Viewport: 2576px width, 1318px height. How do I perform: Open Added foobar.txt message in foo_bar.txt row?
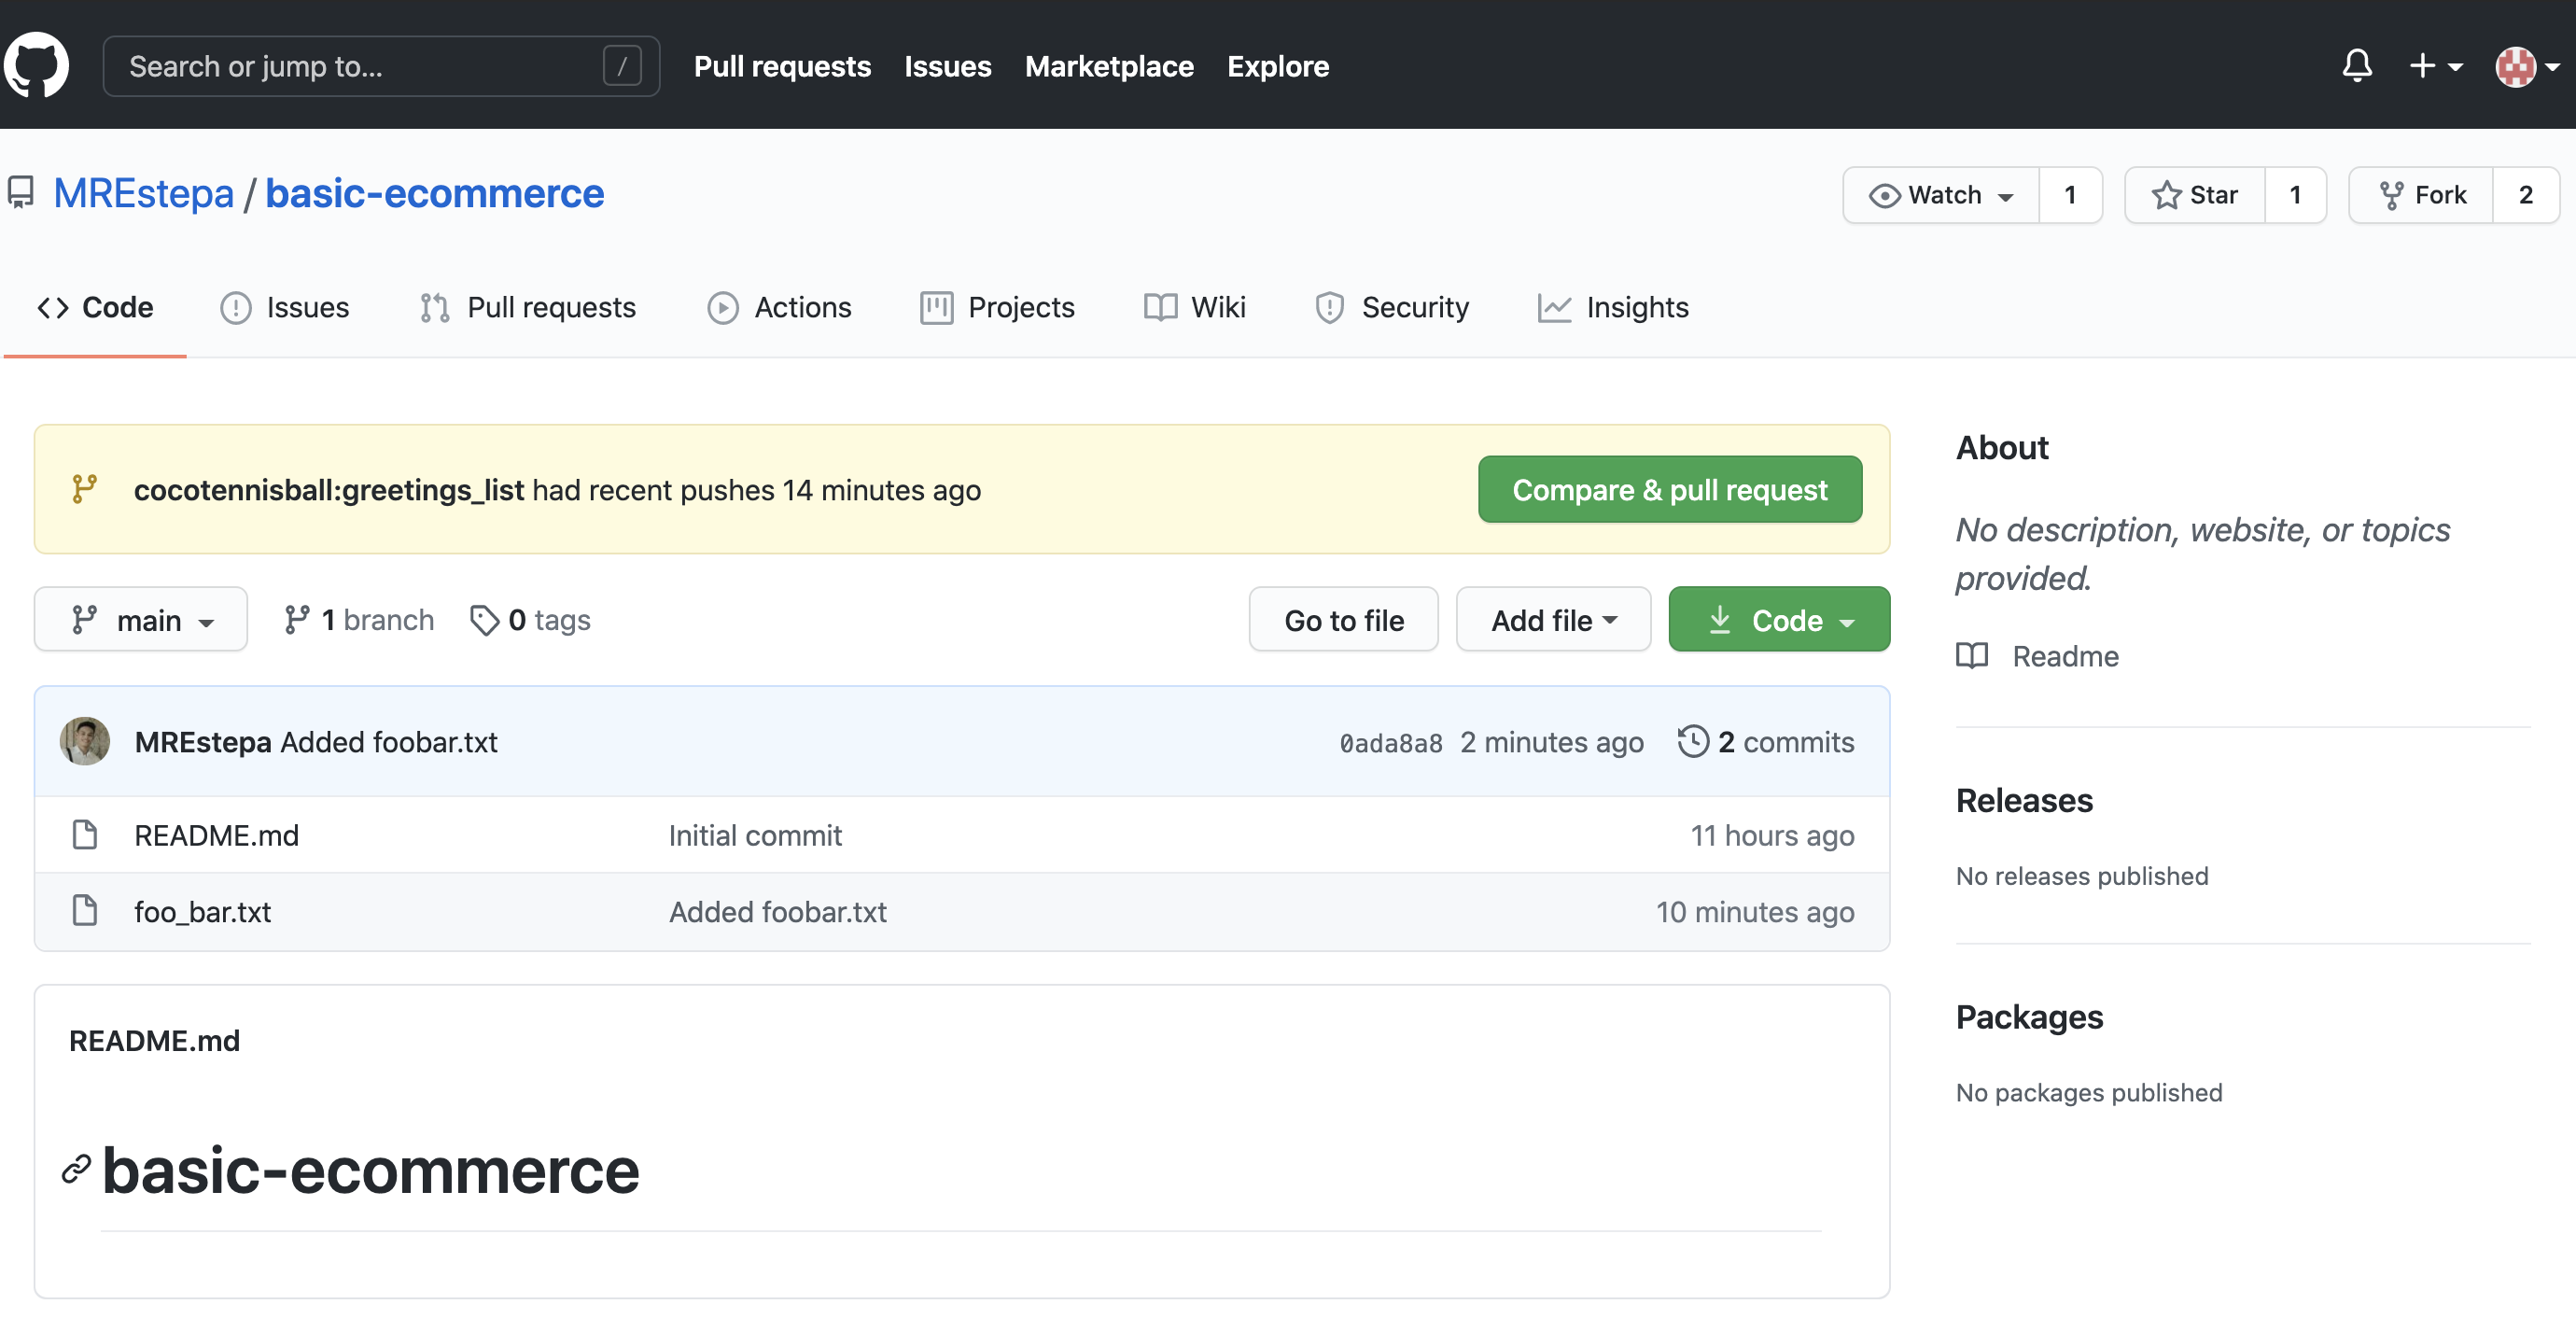coord(778,912)
